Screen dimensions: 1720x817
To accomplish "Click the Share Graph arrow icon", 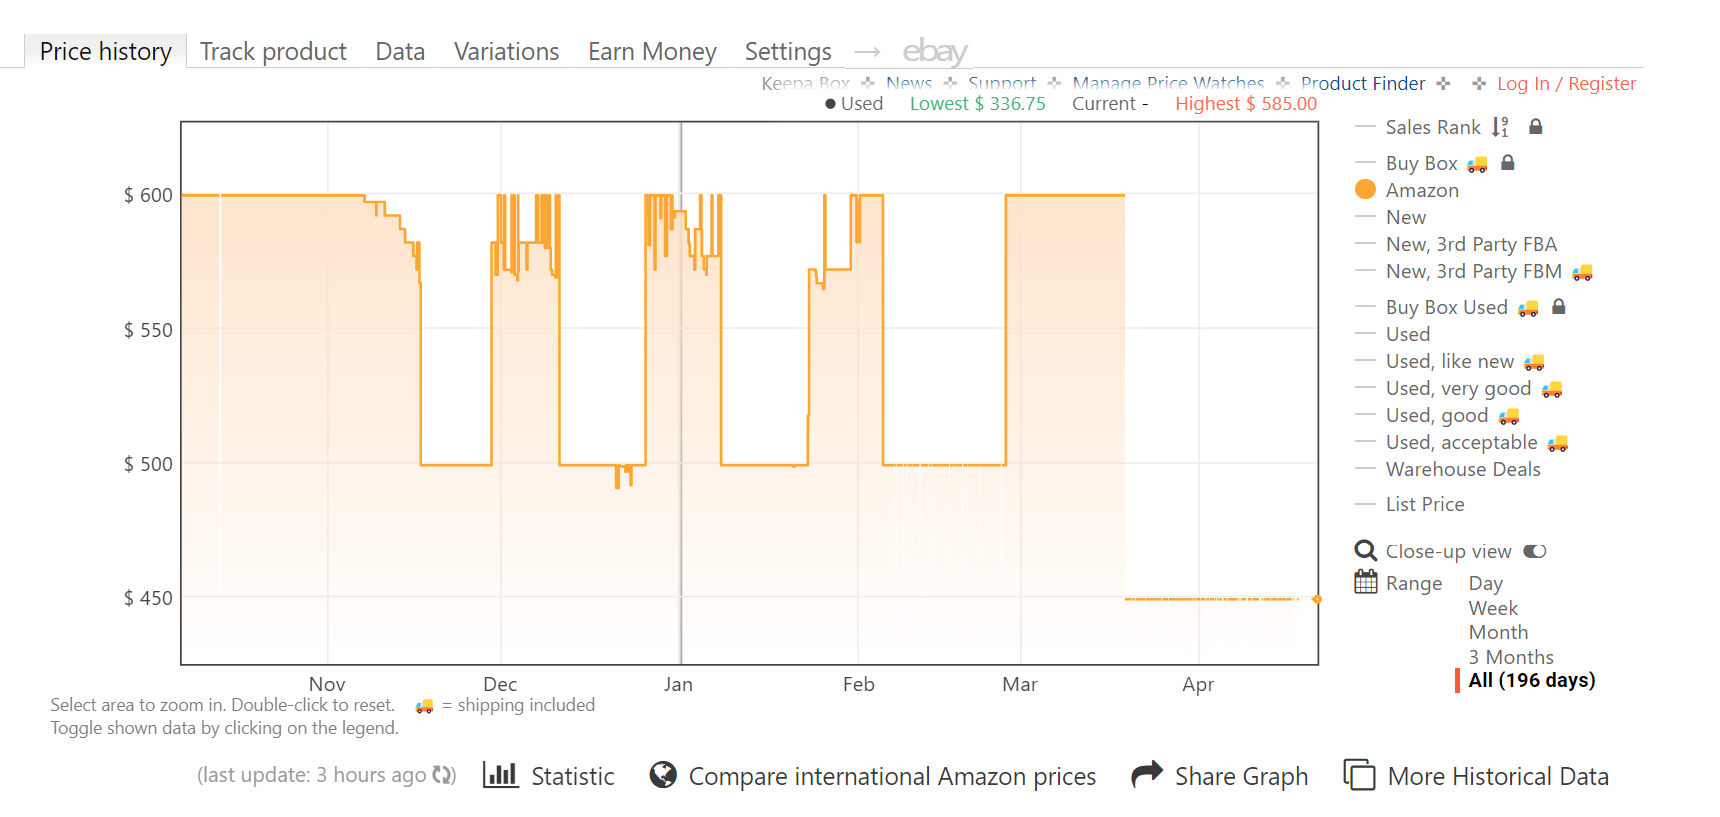I will point(1146,774).
